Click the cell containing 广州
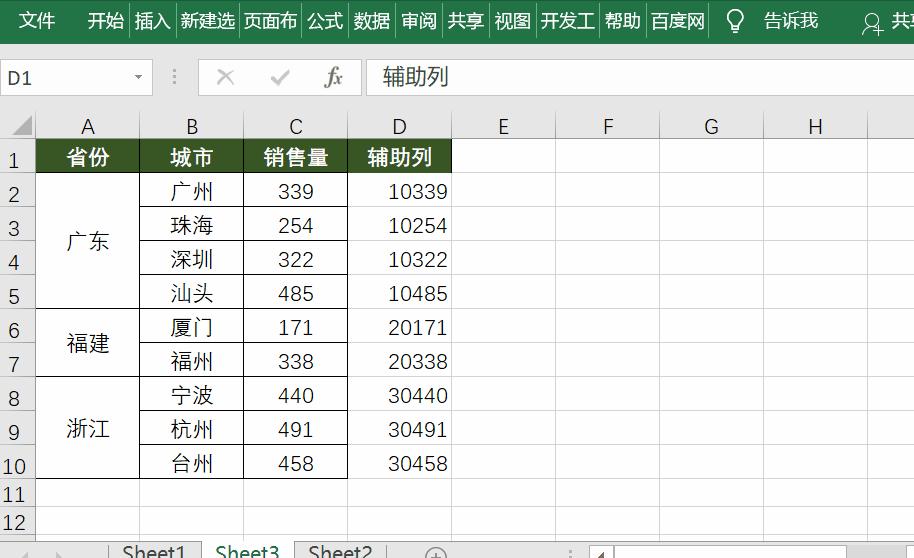The height and width of the screenshot is (558, 914). click(x=191, y=190)
